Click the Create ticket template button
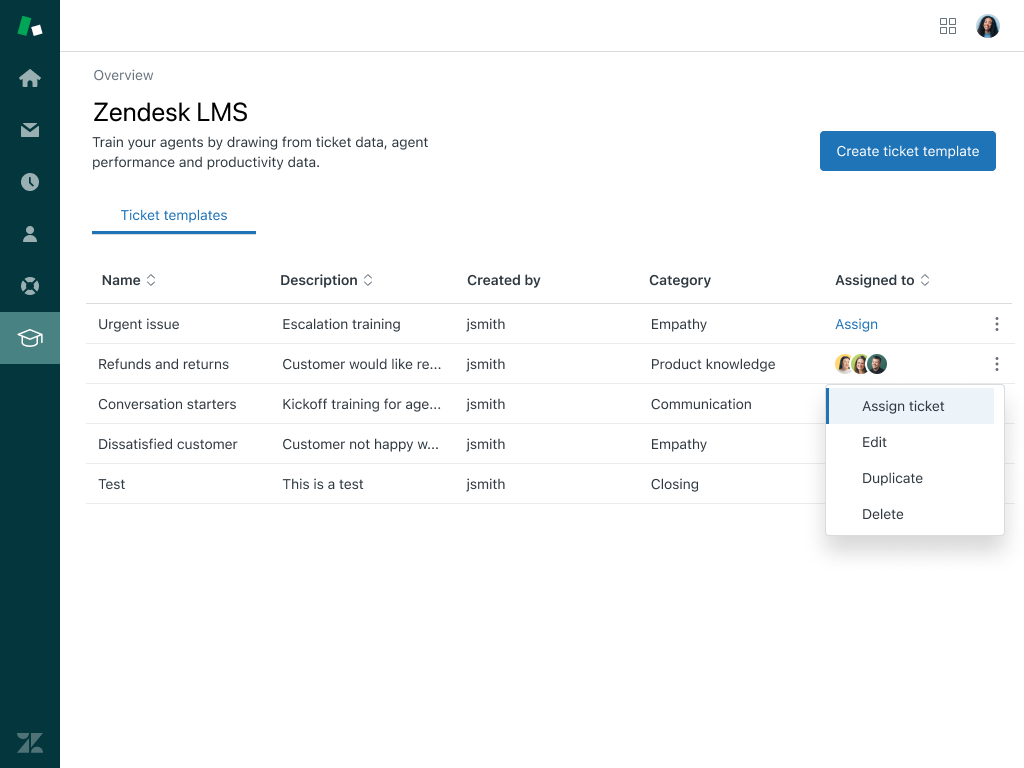This screenshot has width=1024, height=768. 907,151
